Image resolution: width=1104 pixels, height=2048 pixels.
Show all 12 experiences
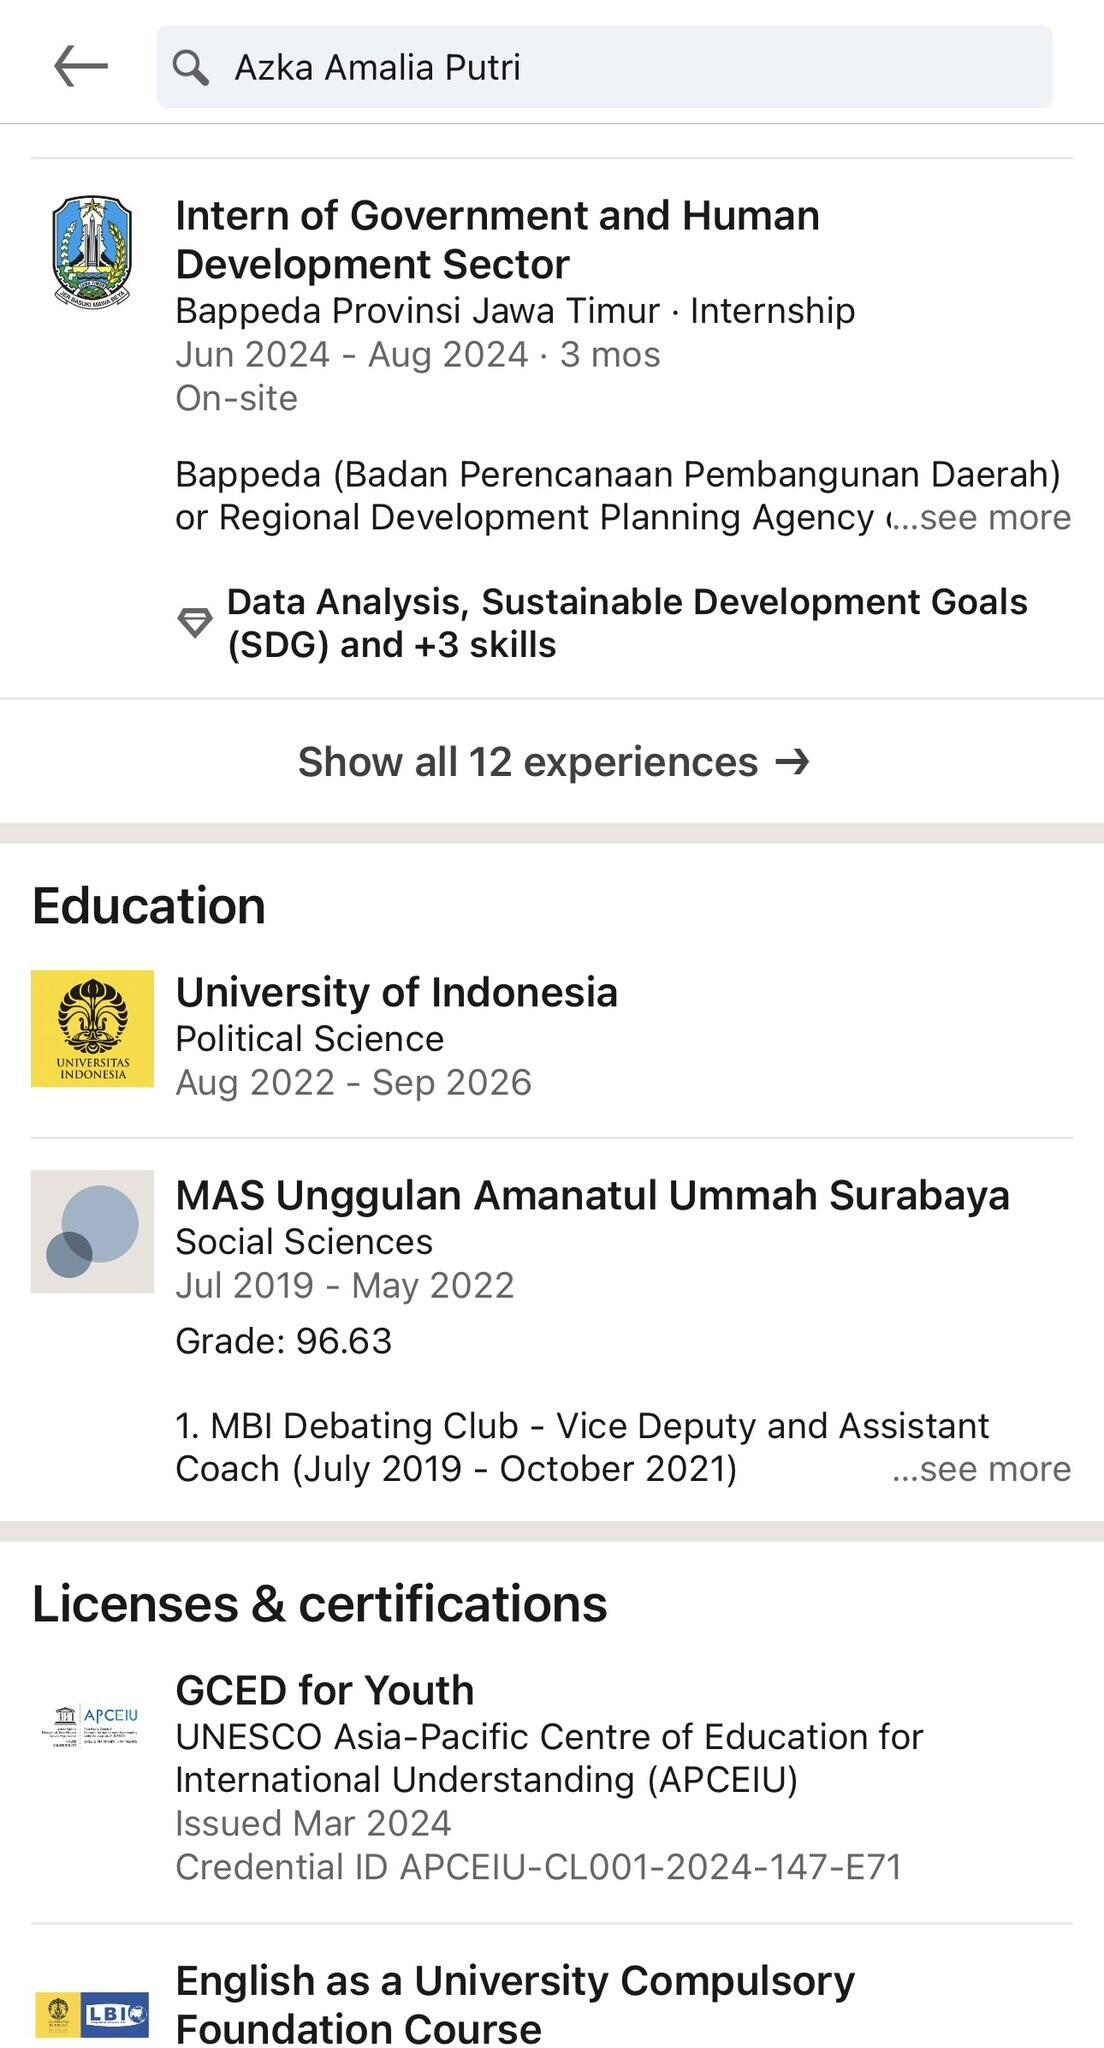point(552,762)
